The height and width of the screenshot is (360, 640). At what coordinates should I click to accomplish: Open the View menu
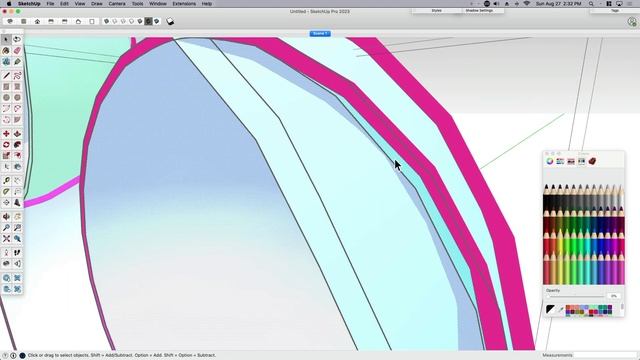click(80, 4)
